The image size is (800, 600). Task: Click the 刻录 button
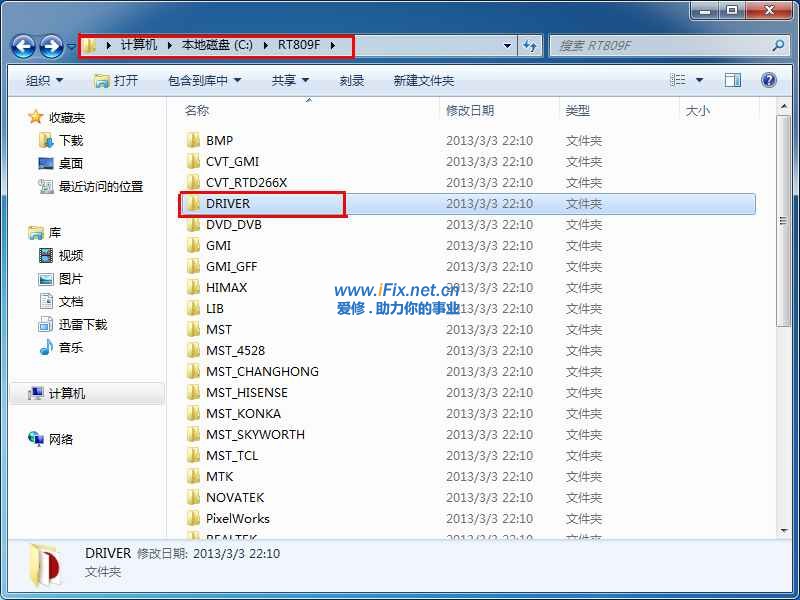[351, 80]
